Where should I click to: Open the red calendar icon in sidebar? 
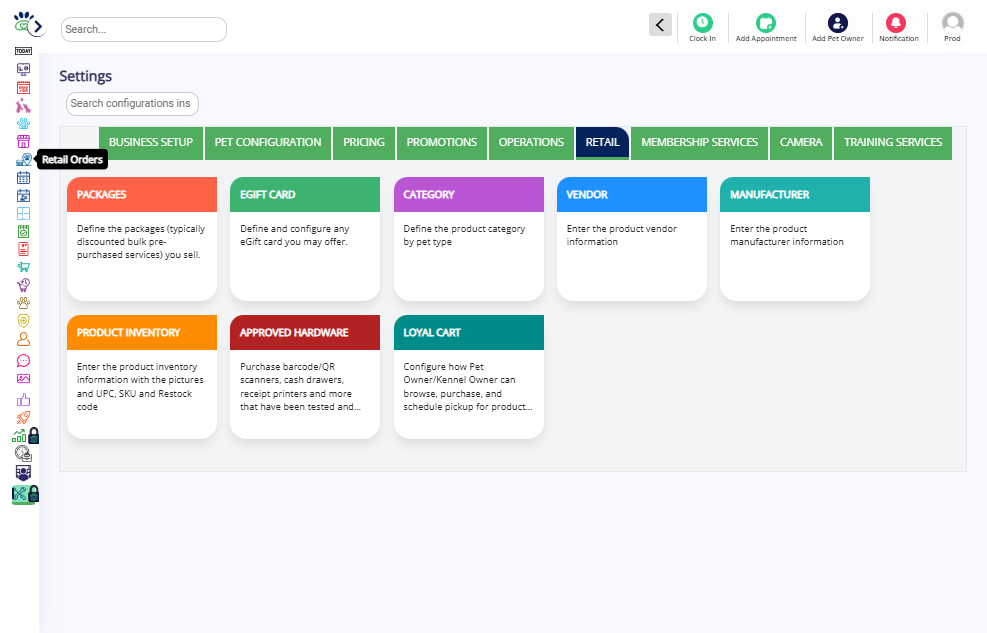click(23, 87)
